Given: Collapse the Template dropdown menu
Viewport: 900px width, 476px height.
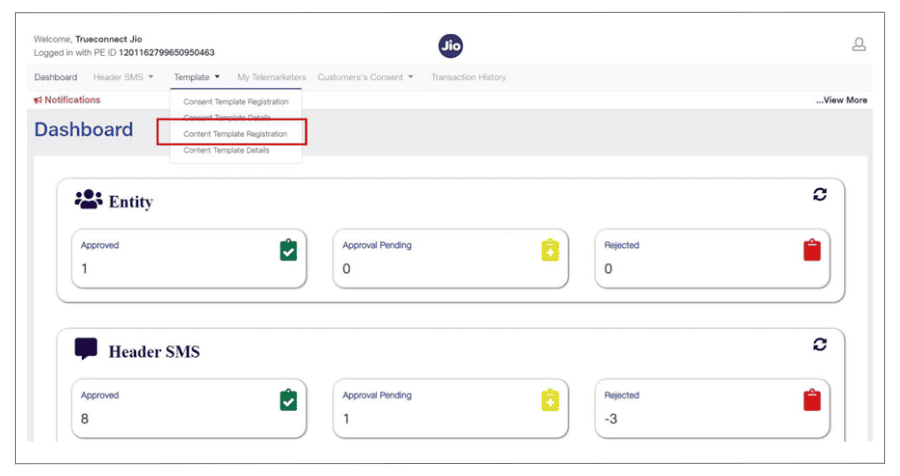Looking at the screenshot, I should pos(197,77).
